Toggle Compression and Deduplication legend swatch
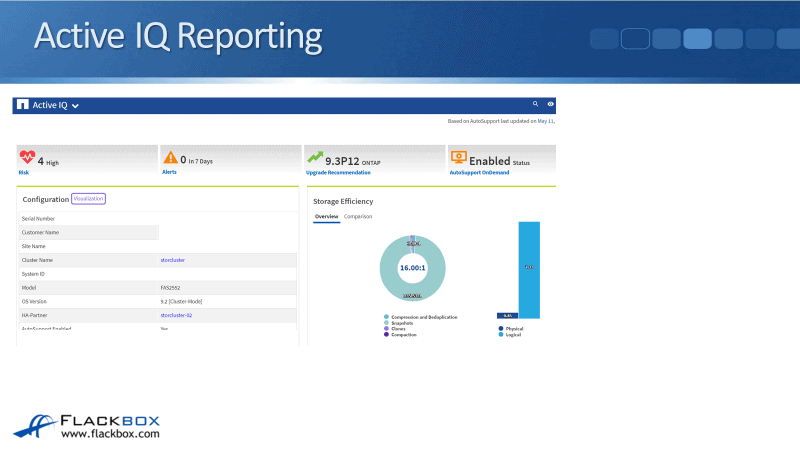 386,317
